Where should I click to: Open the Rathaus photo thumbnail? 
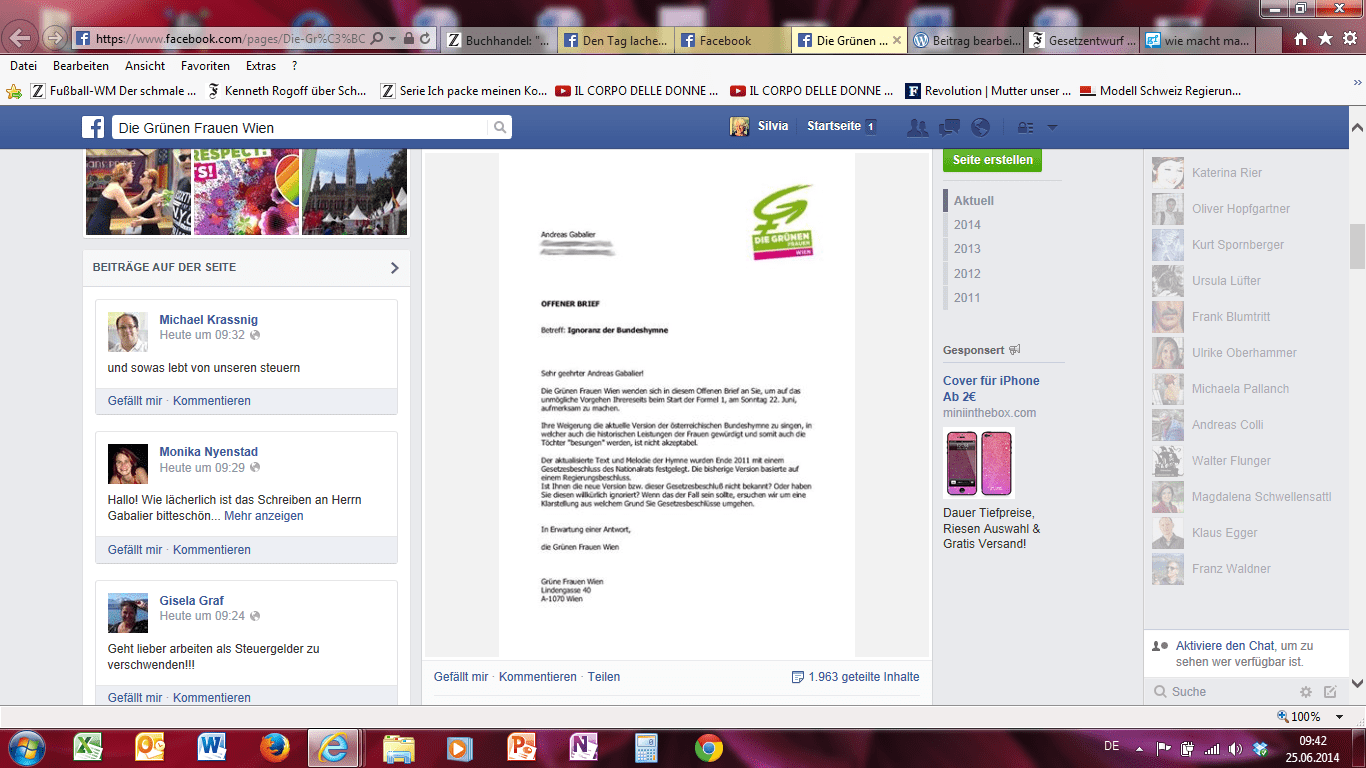[355, 191]
